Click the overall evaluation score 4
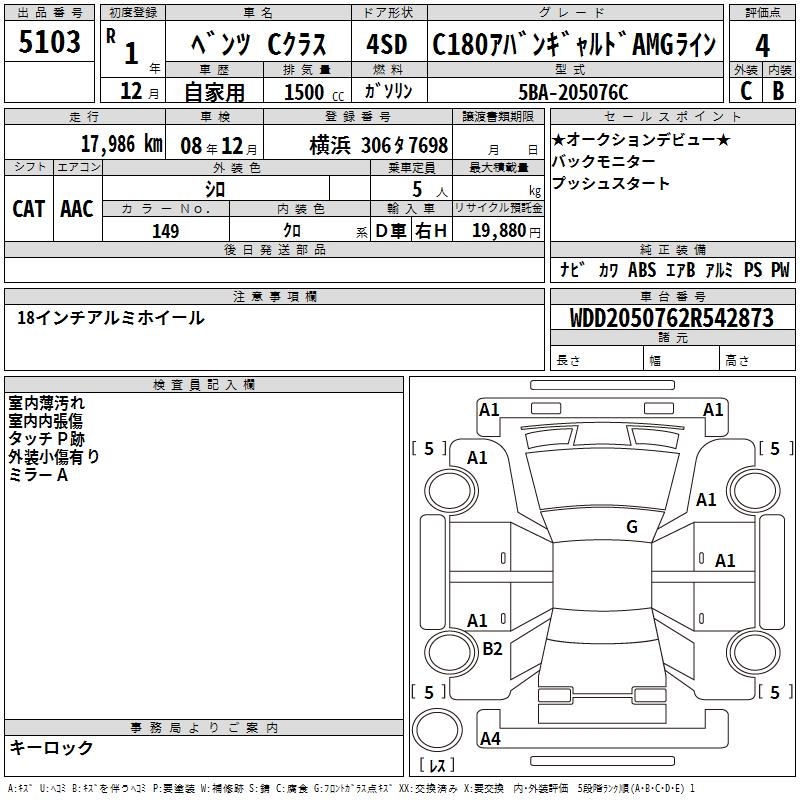The width and height of the screenshot is (800, 800). pos(762,45)
